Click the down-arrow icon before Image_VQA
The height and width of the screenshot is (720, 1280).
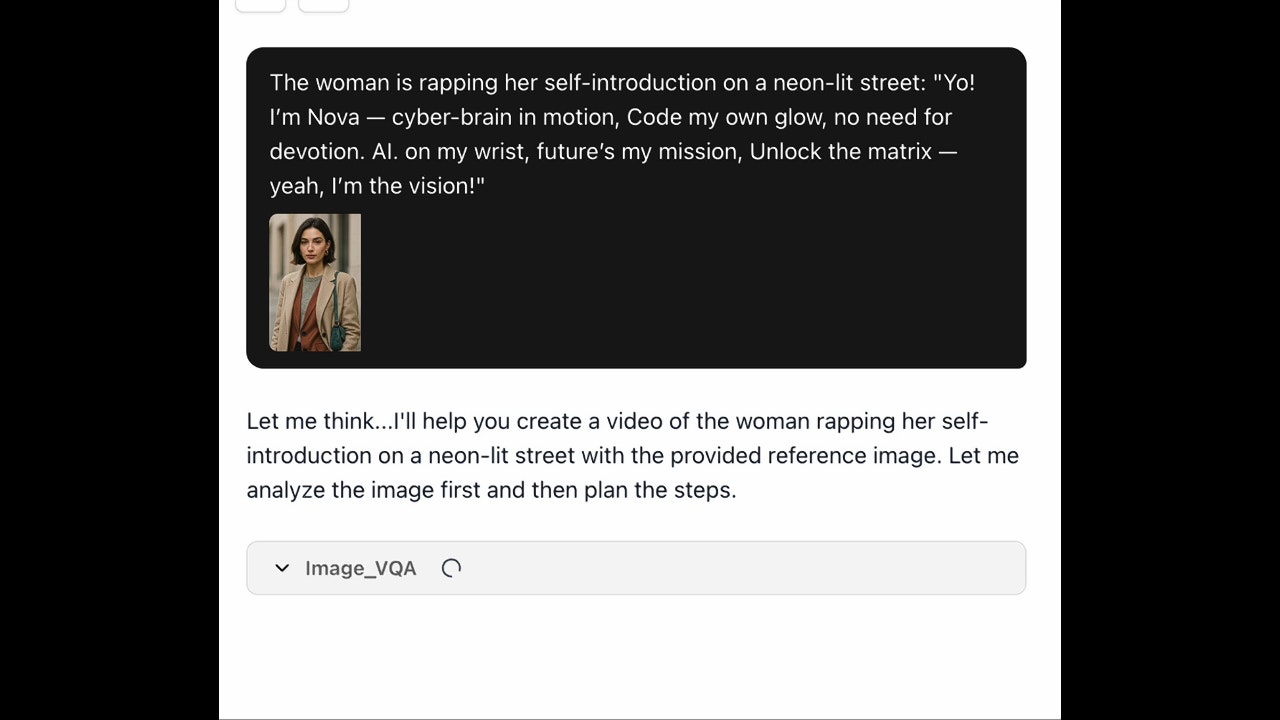point(282,568)
